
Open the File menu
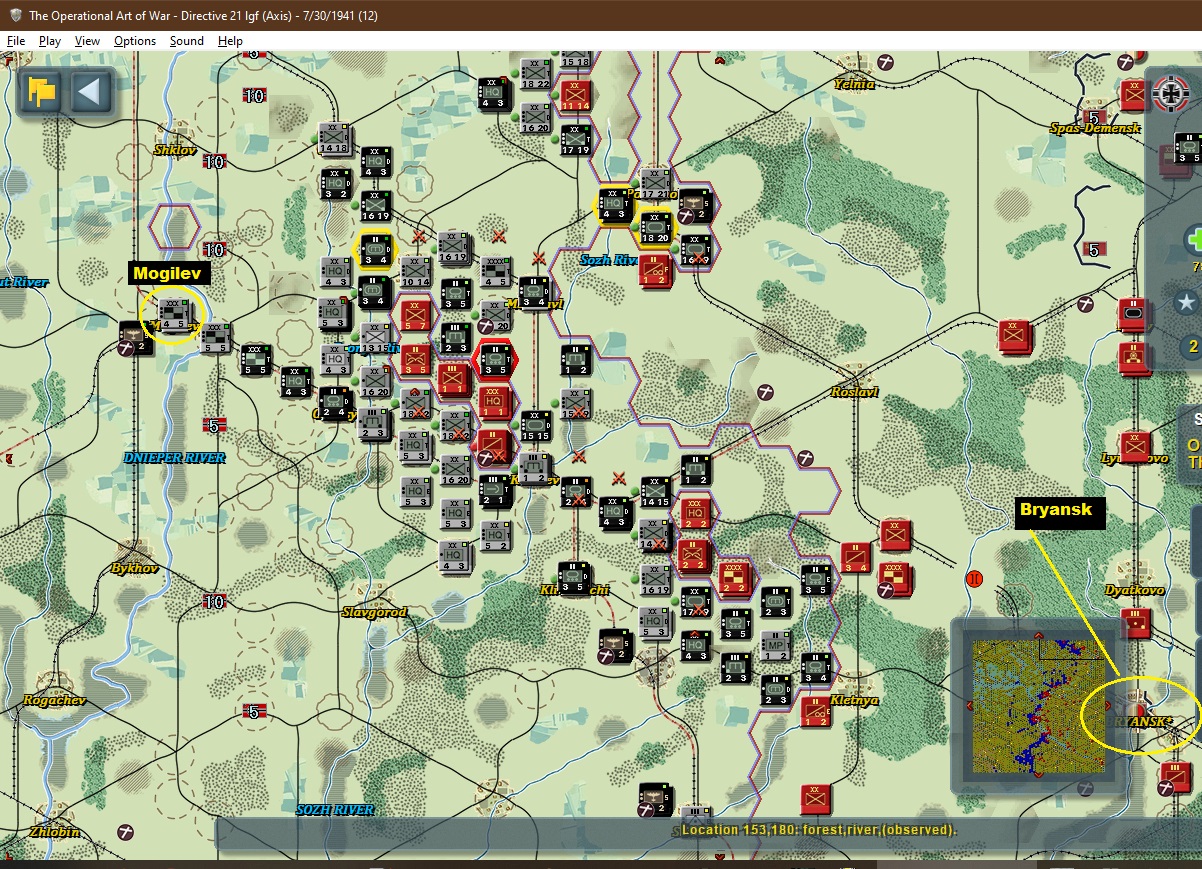15,41
